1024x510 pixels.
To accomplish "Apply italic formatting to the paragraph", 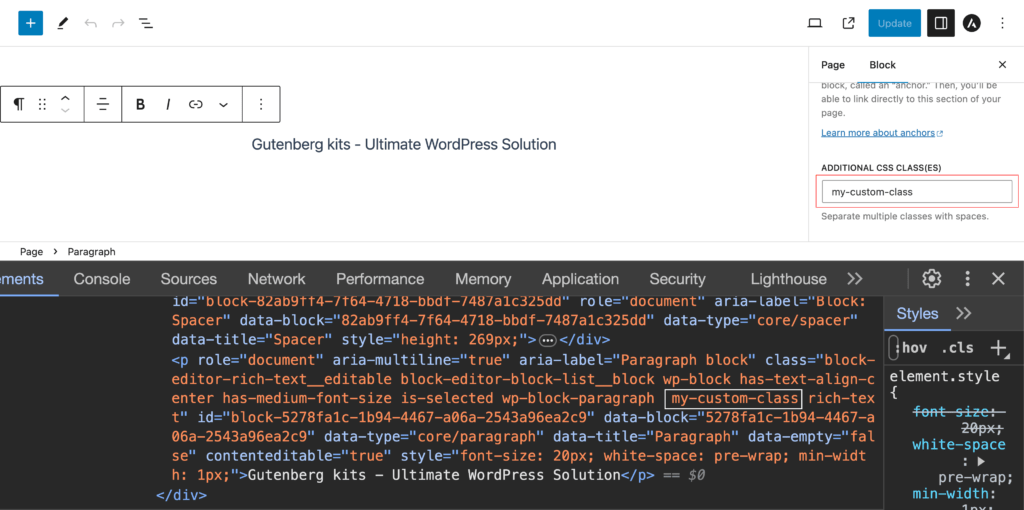I will tap(168, 104).
